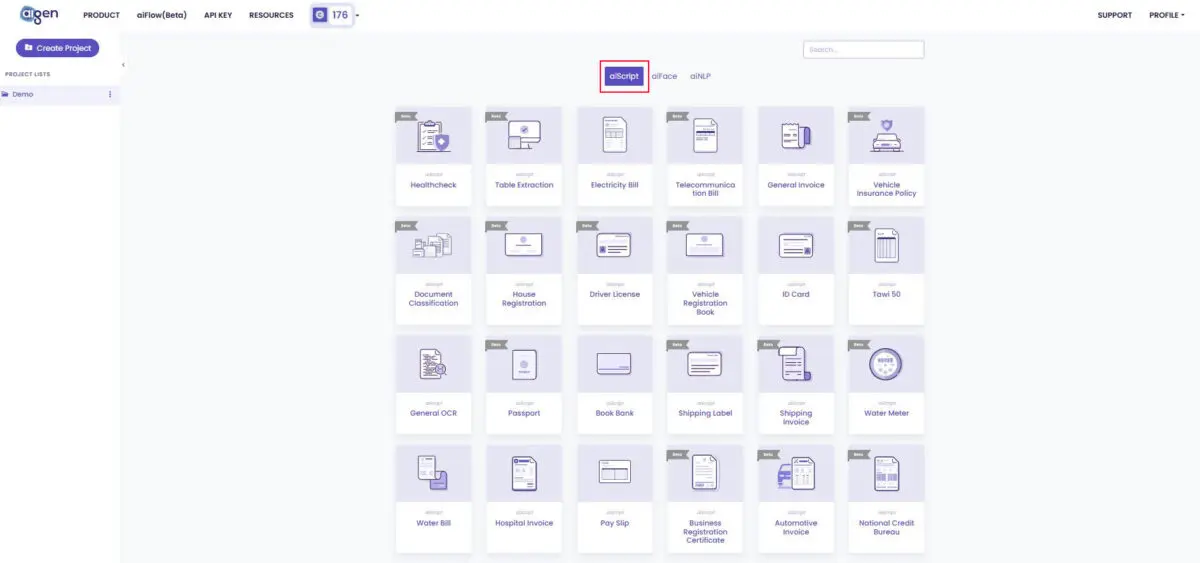Focus the Search input field
This screenshot has height=563, width=1200.
coord(864,49)
